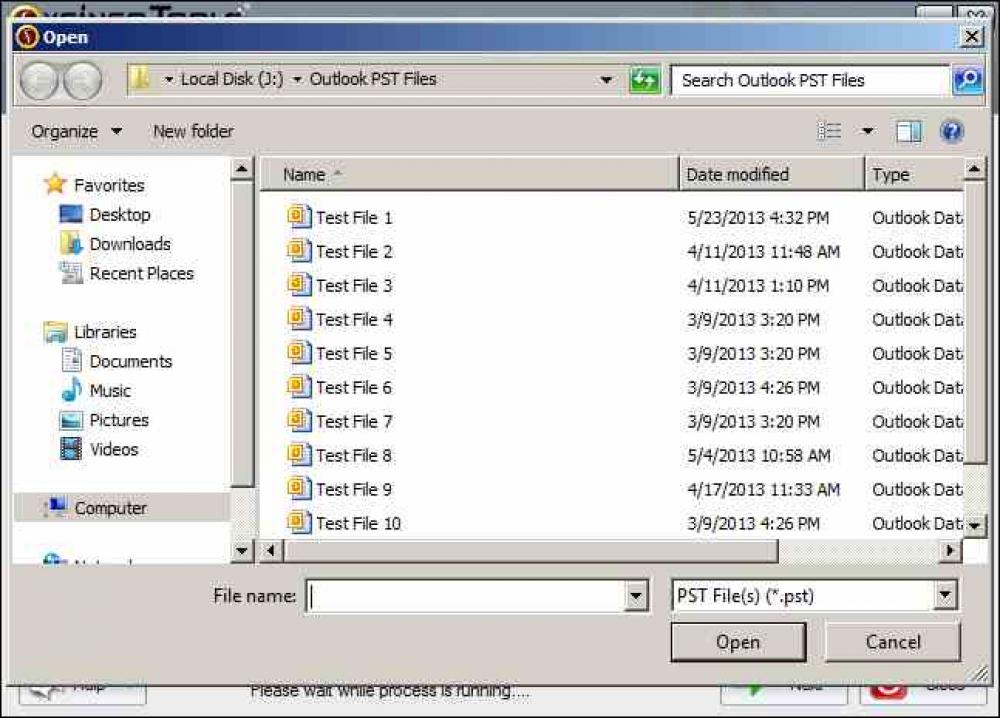Click the Open button
Image resolution: width=1000 pixels, height=718 pixels.
[x=738, y=642]
